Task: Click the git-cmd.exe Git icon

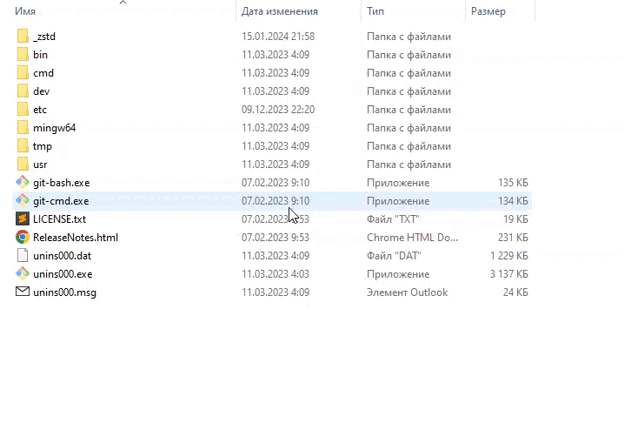Action: click(x=23, y=200)
